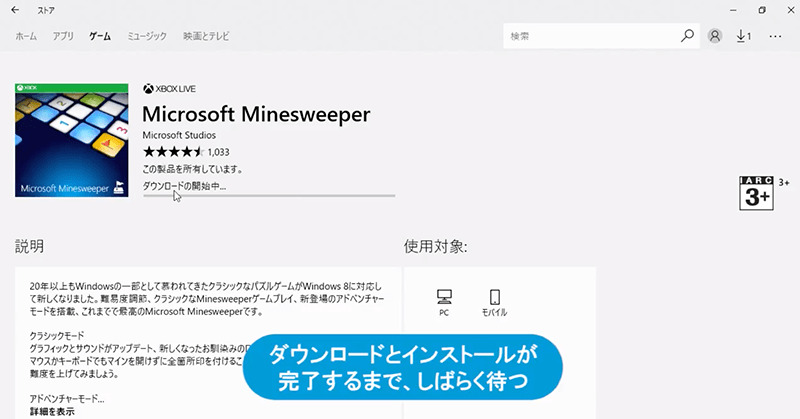Go back with the arrow icon

tap(15, 10)
